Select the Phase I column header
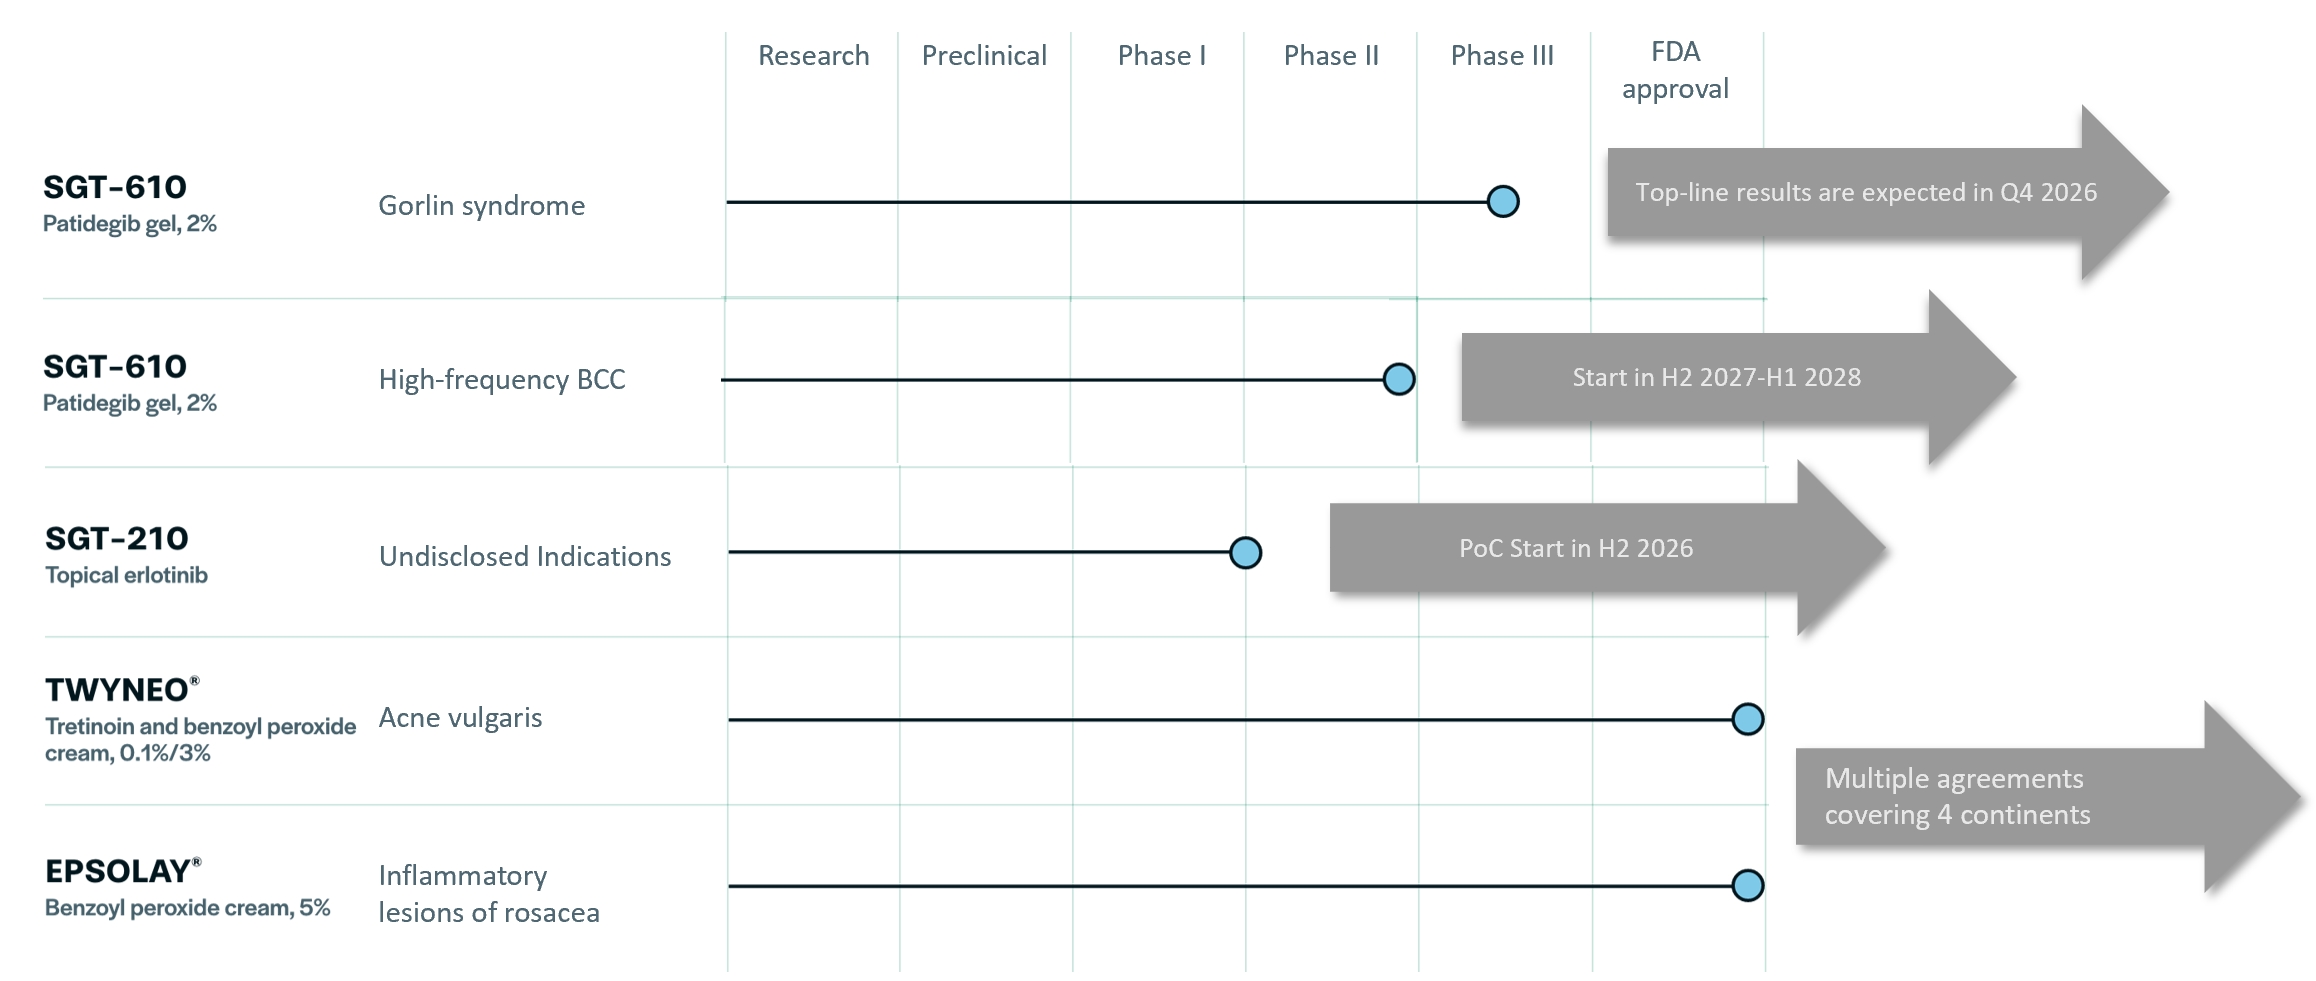Image resolution: width=2316 pixels, height=981 pixels. tap(1161, 56)
